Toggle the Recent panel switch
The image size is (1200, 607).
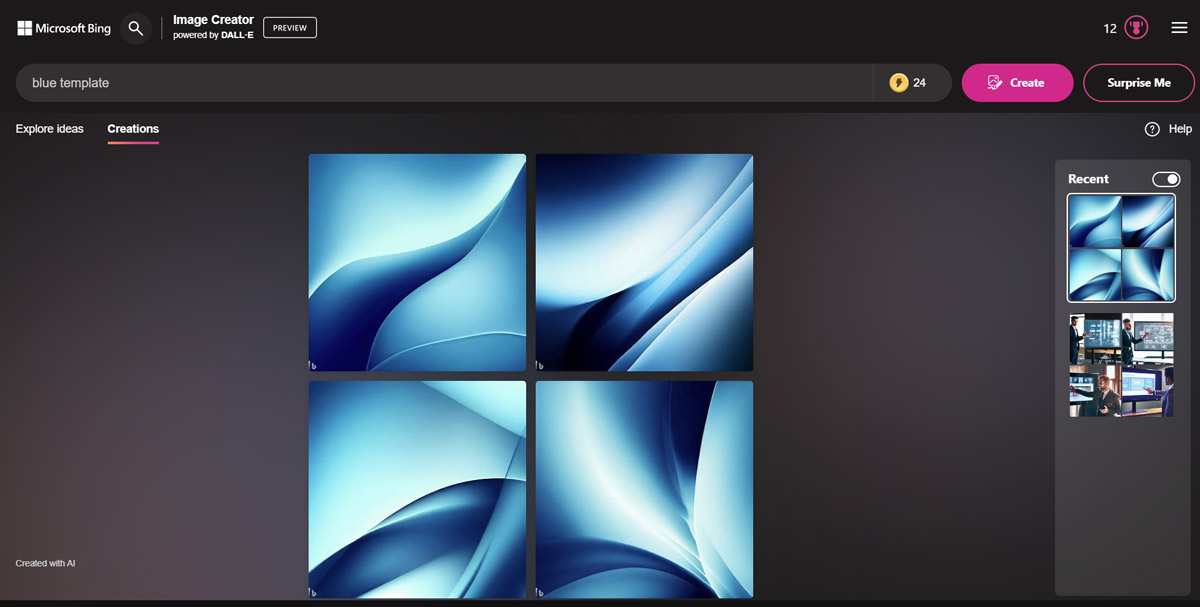(1166, 179)
